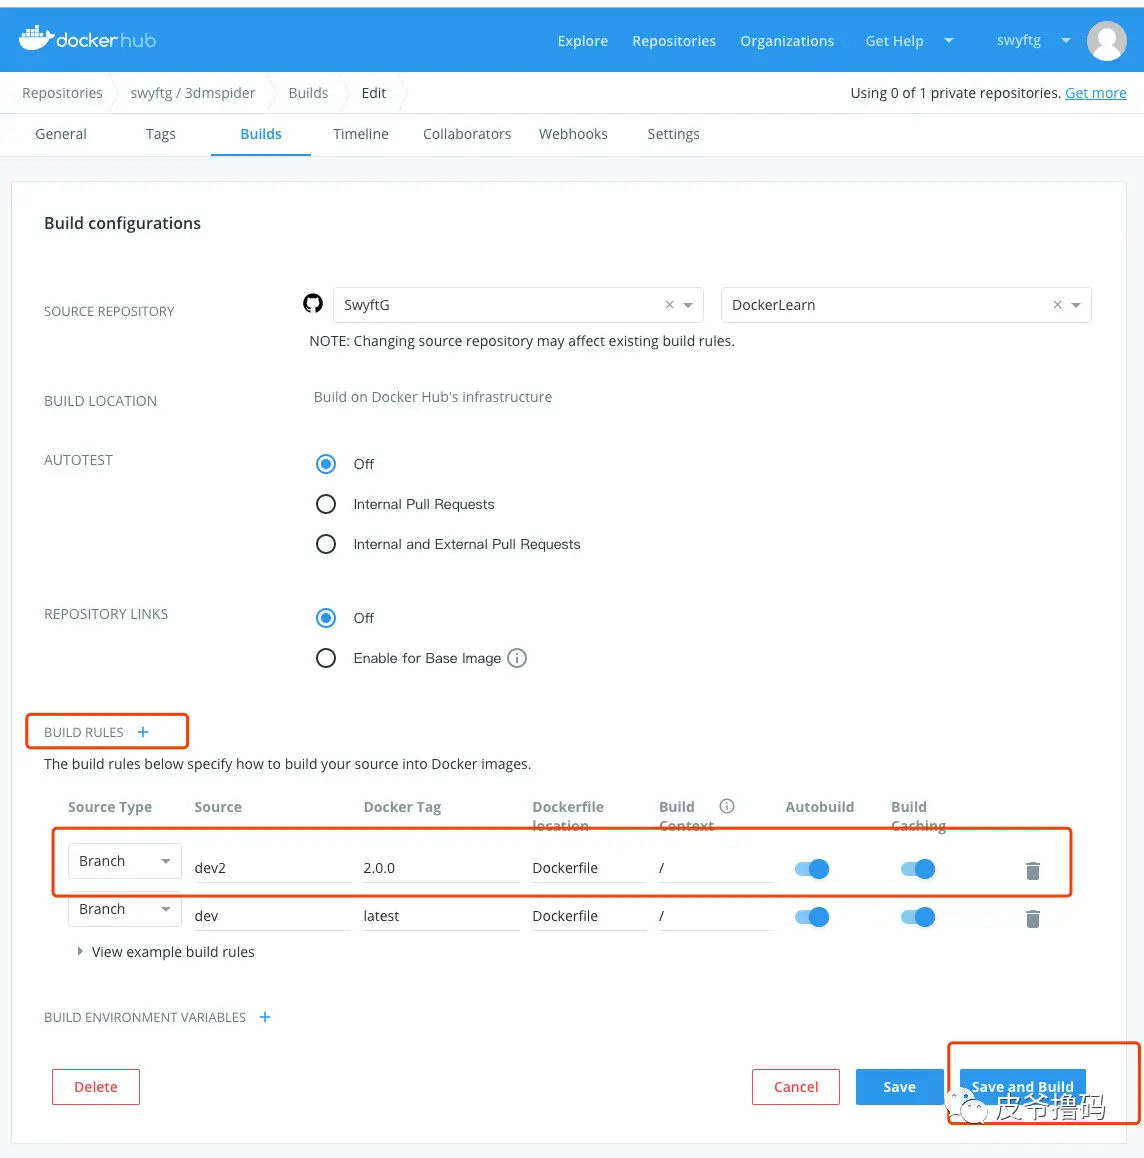Click the Save and Build button

[x=1023, y=1087]
